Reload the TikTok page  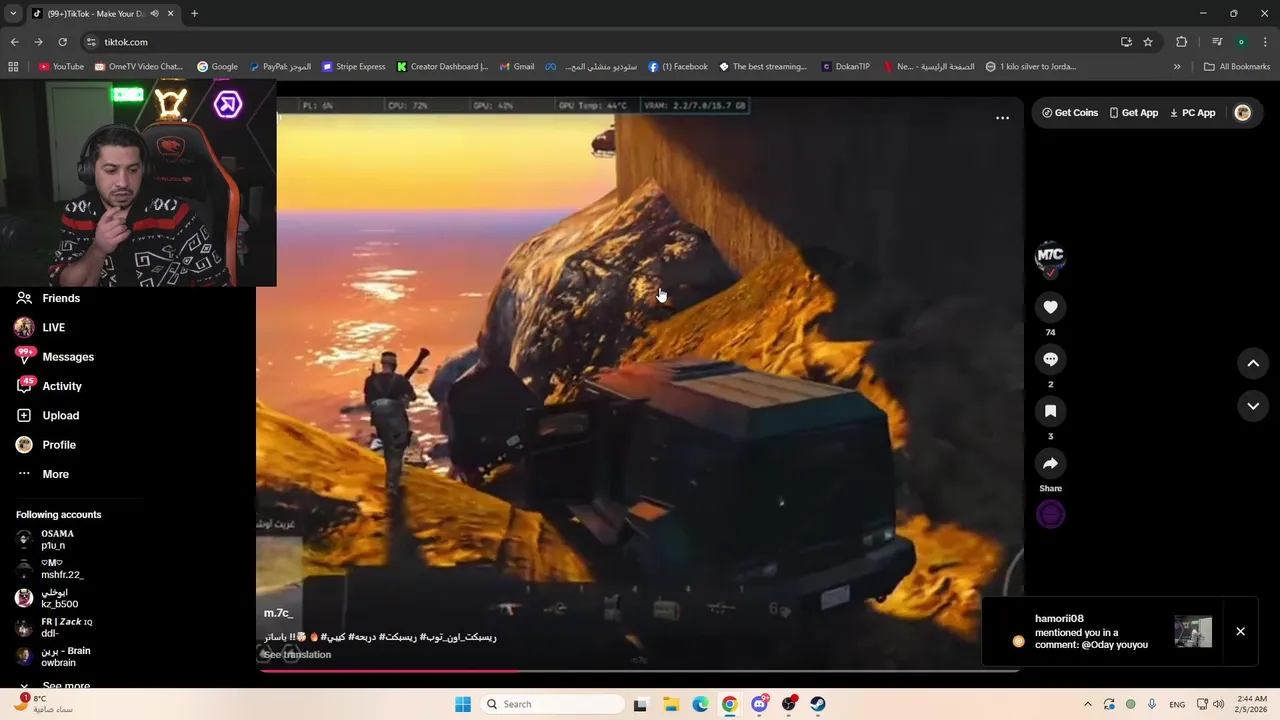[x=62, y=42]
